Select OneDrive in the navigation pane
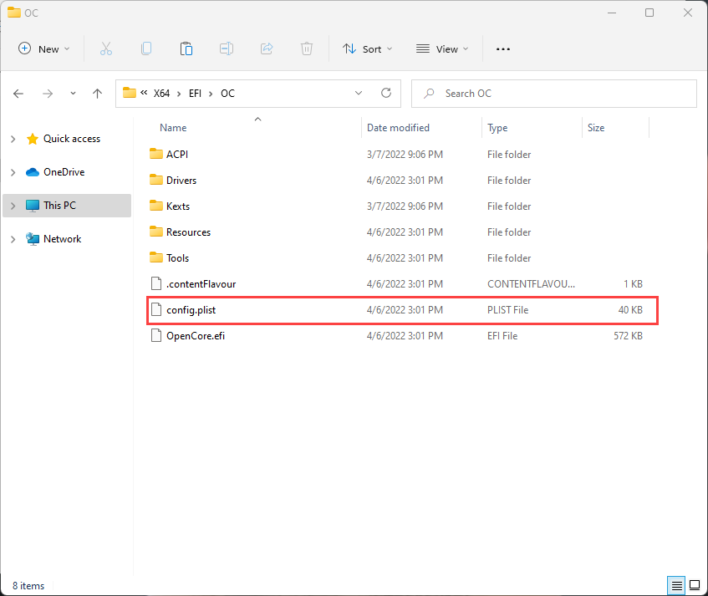 point(63,172)
